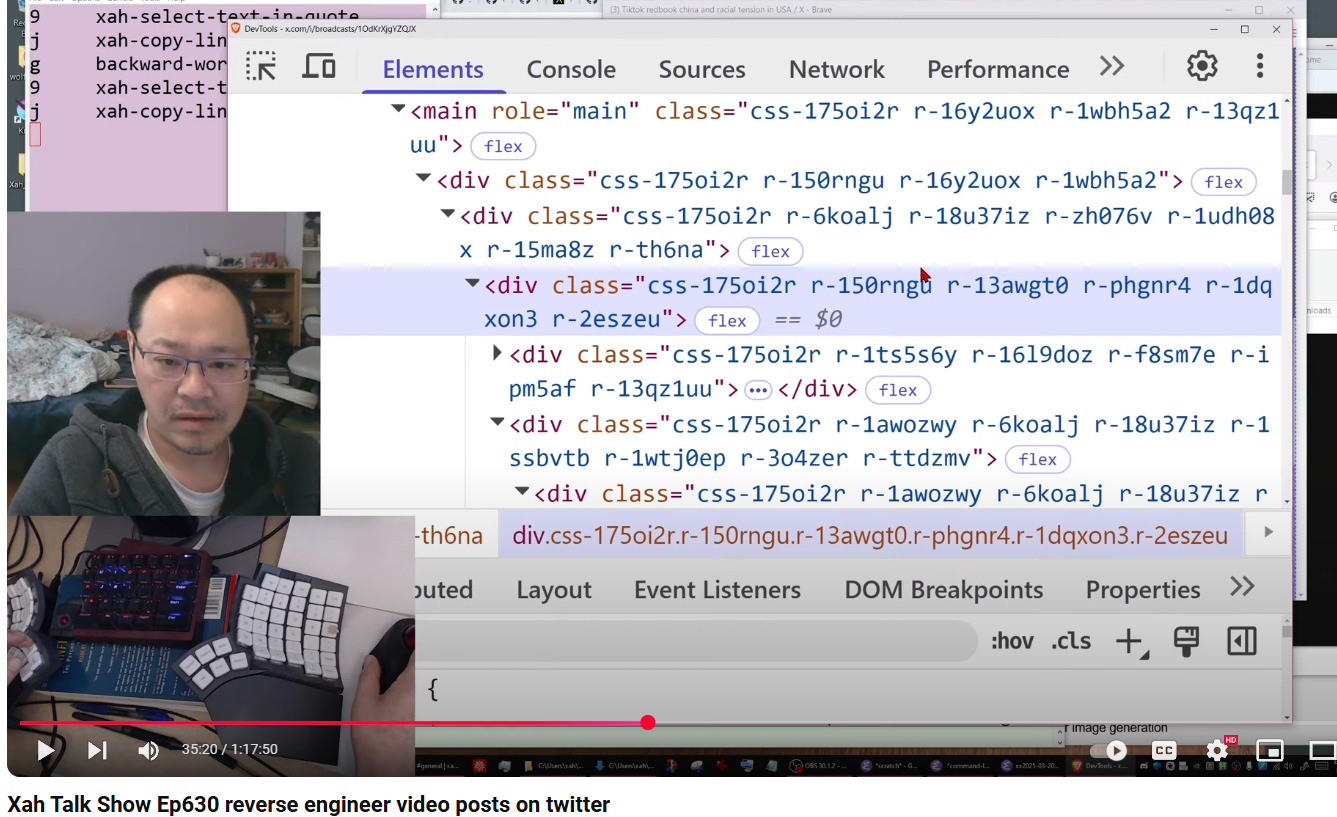Toggle flex badge after r-1wbh5a2 div
The image size is (1337, 817).
(x=1224, y=182)
